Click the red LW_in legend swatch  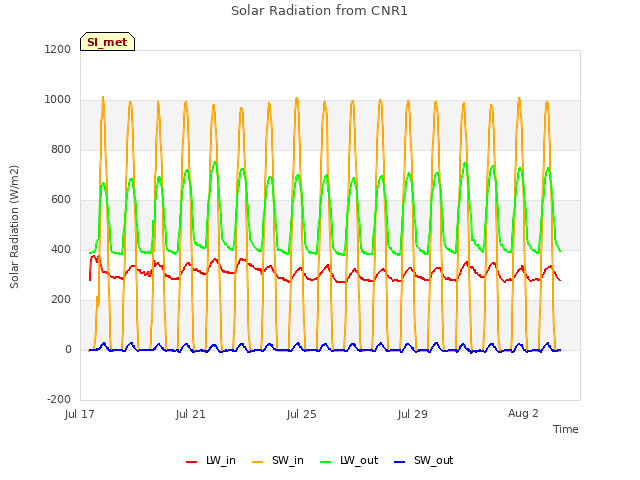coord(191,462)
